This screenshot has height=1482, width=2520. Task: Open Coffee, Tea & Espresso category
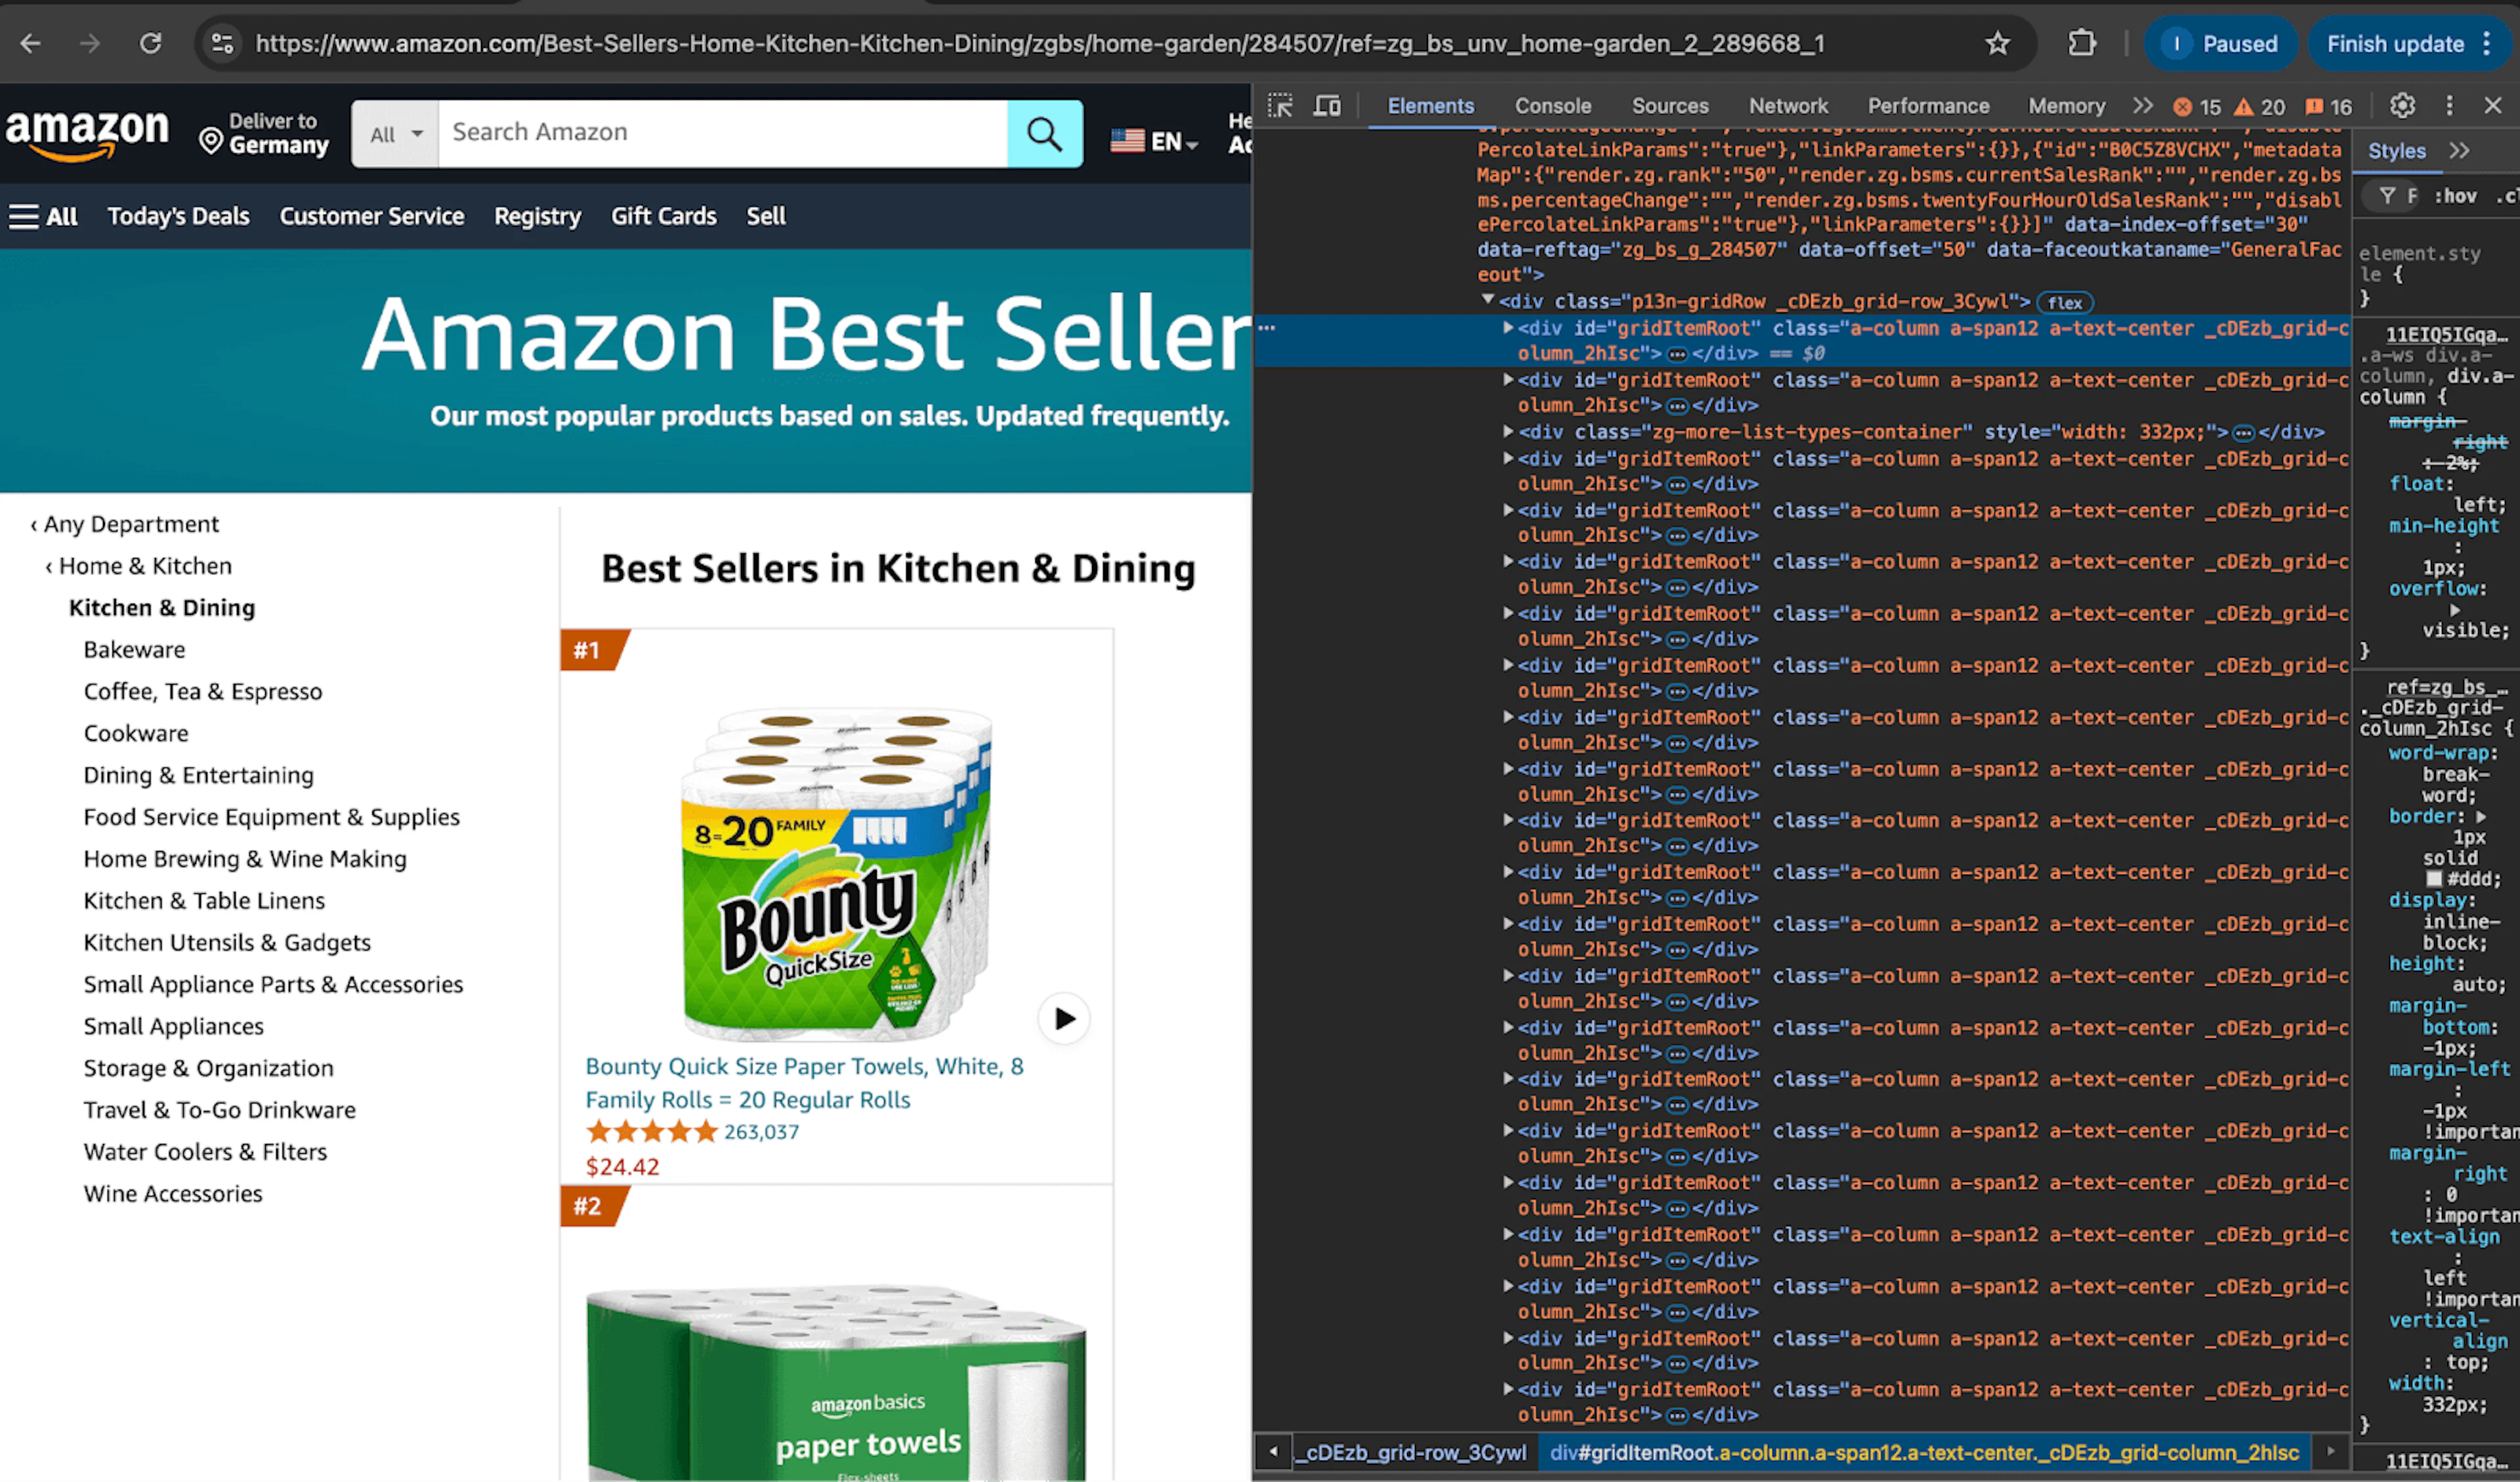pos(203,692)
